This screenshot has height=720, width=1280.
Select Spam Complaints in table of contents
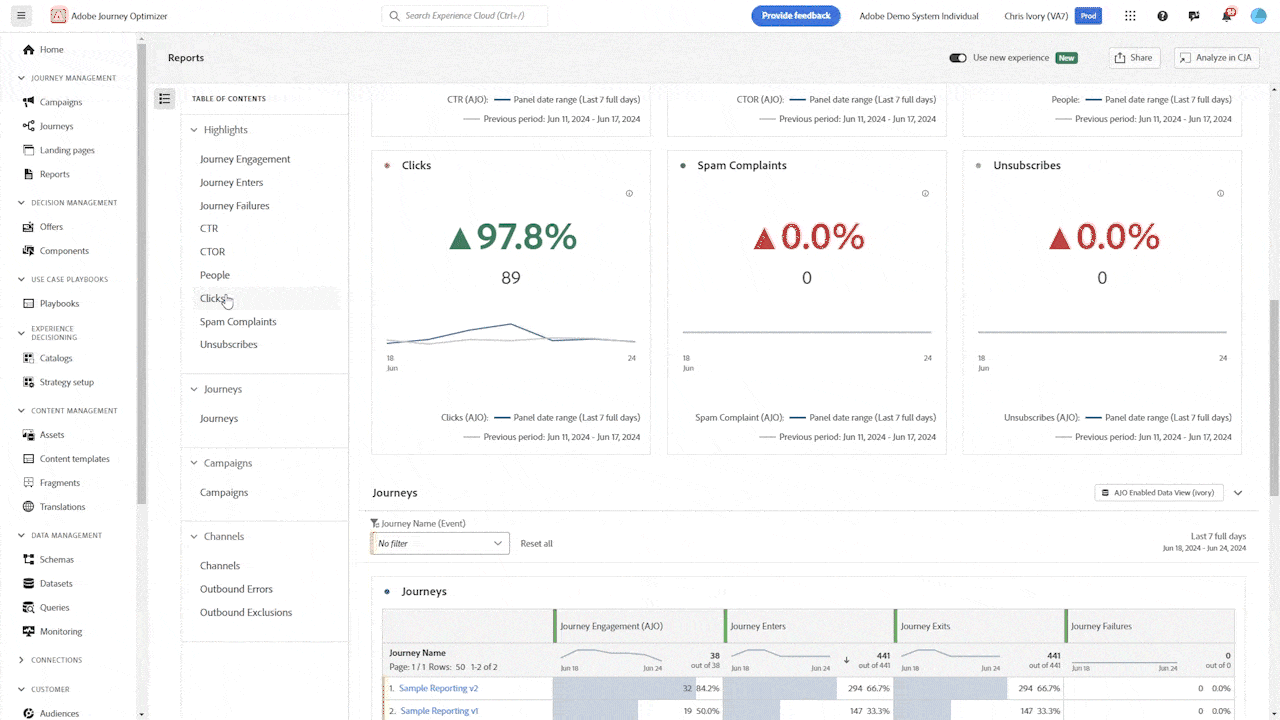238,322
